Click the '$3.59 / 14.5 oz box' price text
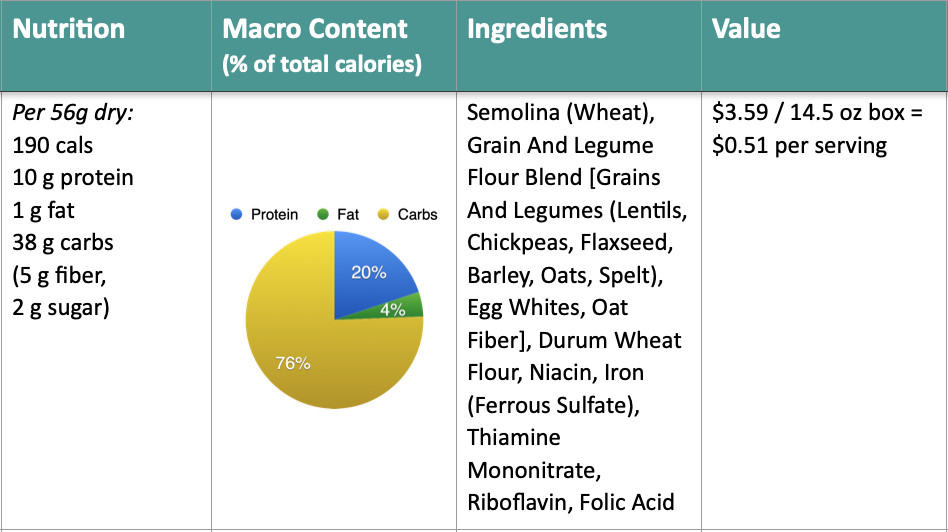The height and width of the screenshot is (532, 948). (808, 112)
